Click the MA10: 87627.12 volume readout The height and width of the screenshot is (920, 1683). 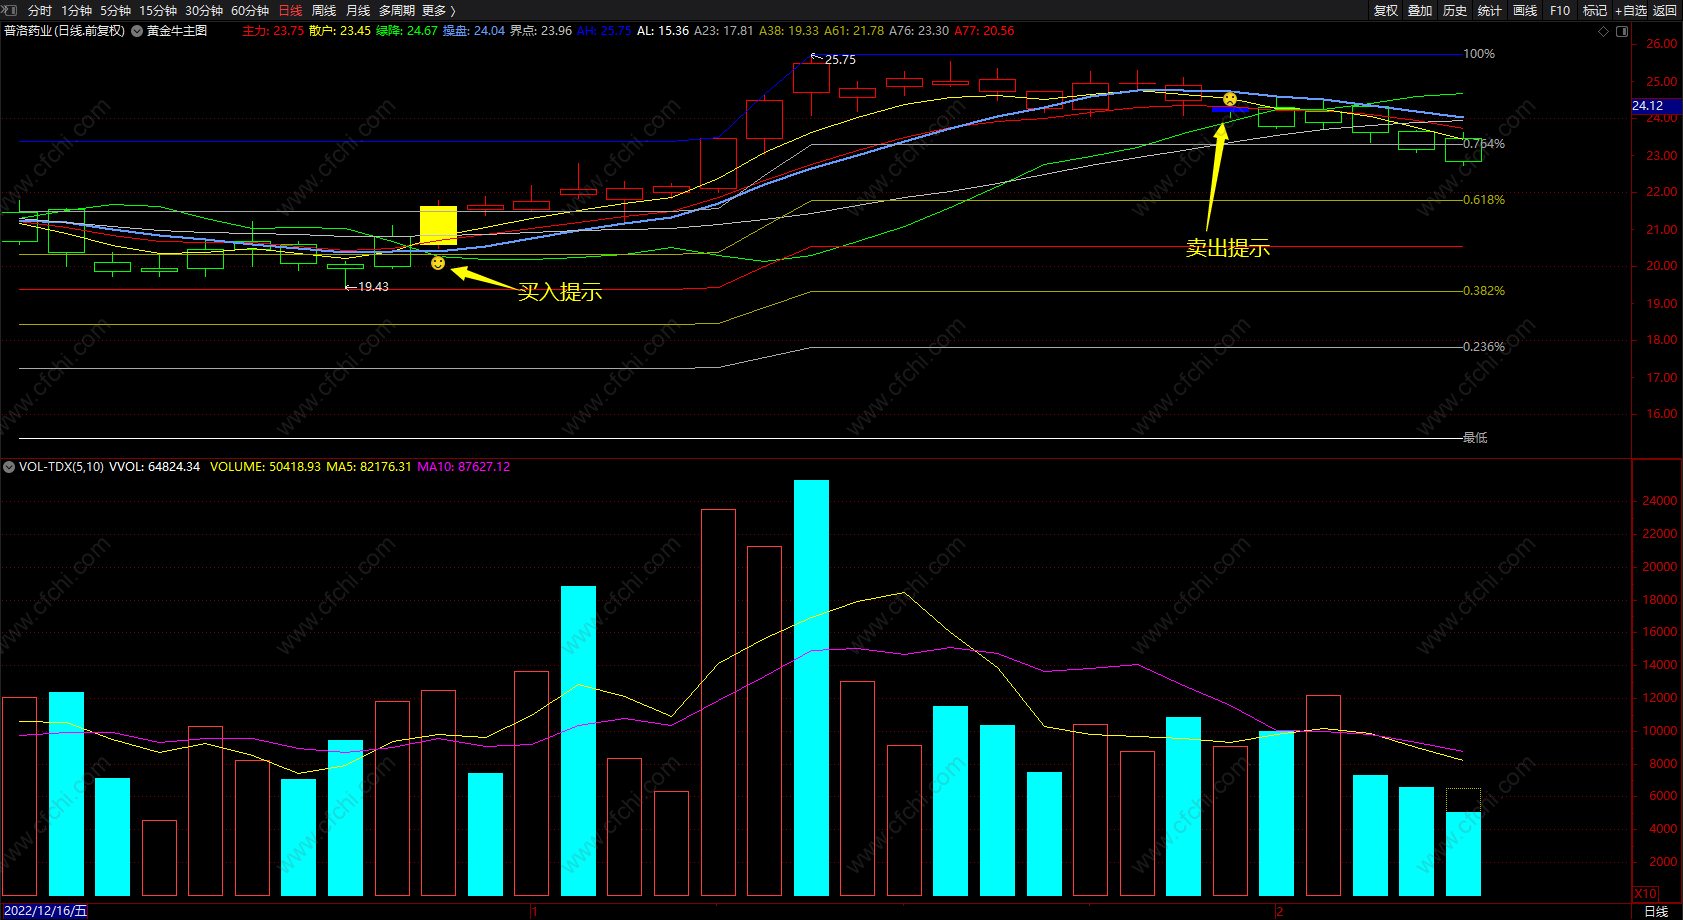464,467
